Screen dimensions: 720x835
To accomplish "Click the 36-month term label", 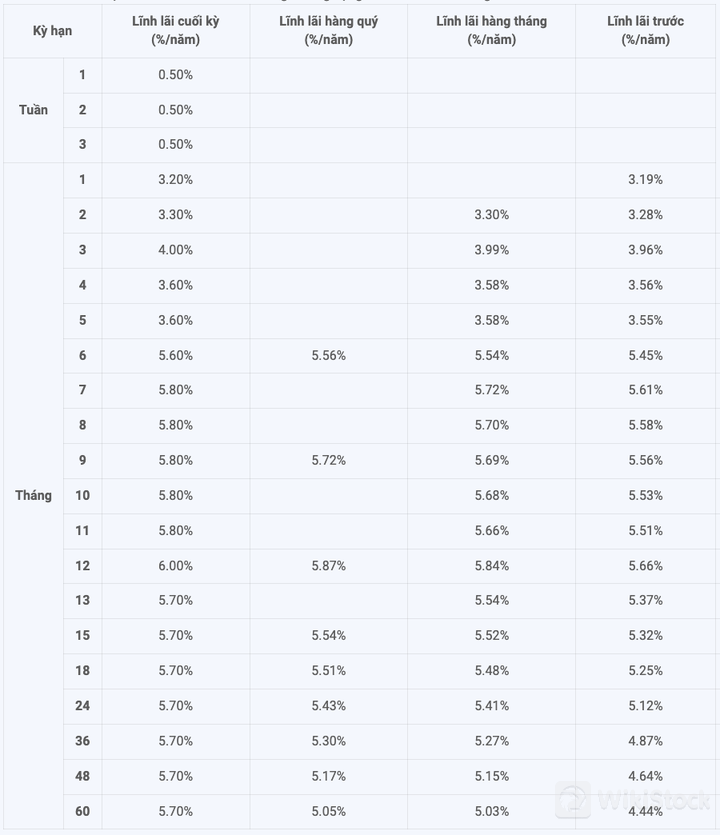I will pyautogui.click(x=82, y=741).
